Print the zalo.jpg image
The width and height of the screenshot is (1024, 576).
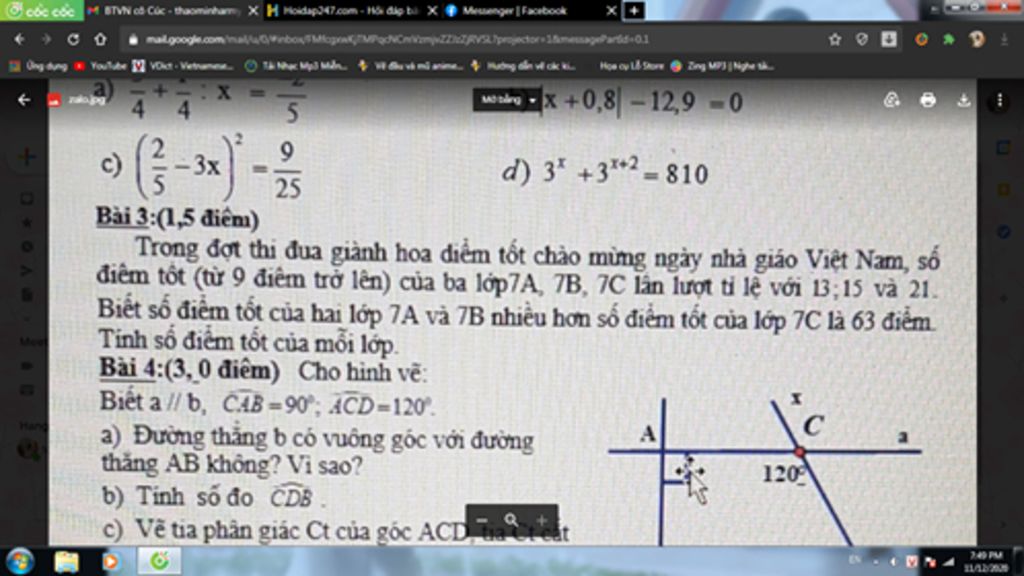coord(927,100)
